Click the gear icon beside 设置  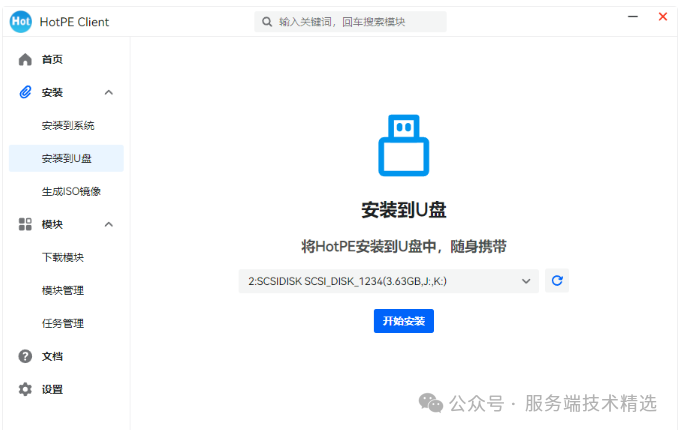tap(25, 389)
